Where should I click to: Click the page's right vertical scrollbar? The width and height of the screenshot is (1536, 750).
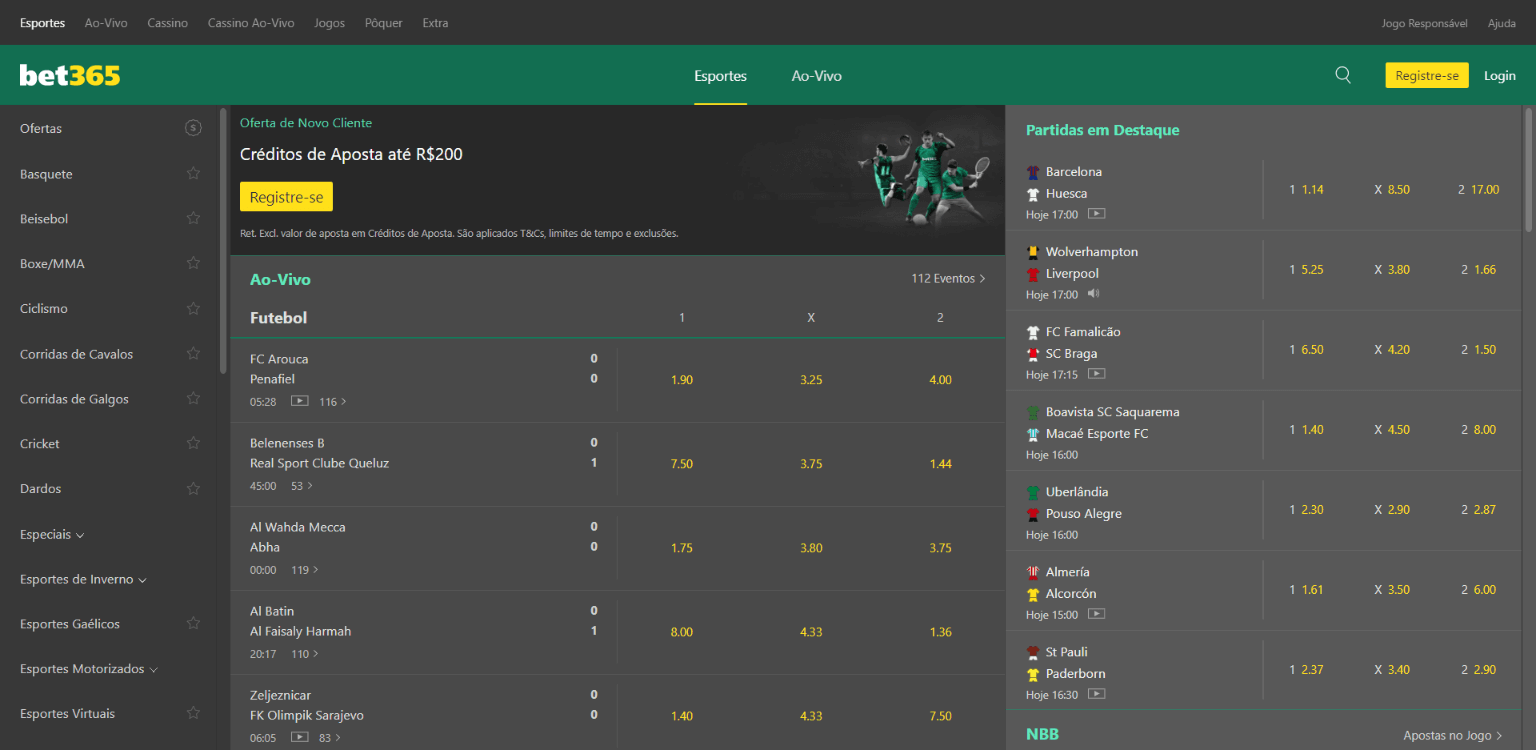click(x=1528, y=170)
